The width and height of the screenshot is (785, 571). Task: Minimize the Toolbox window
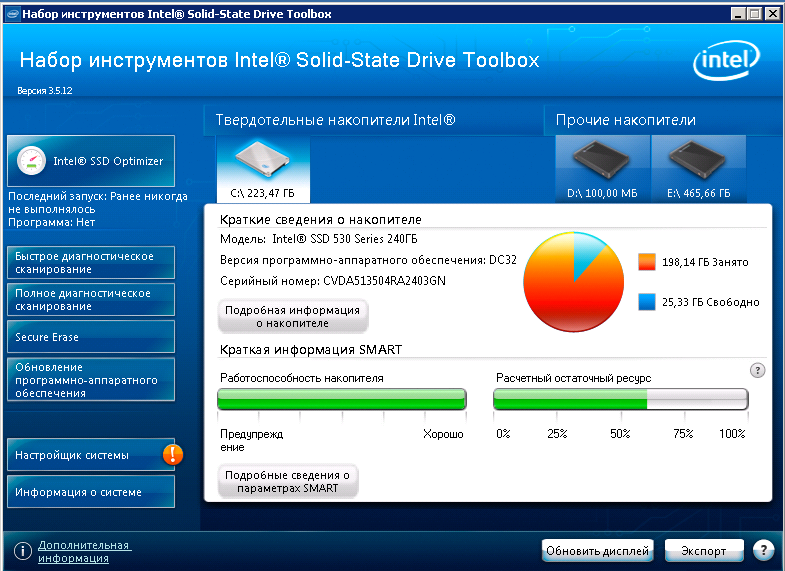coord(737,14)
